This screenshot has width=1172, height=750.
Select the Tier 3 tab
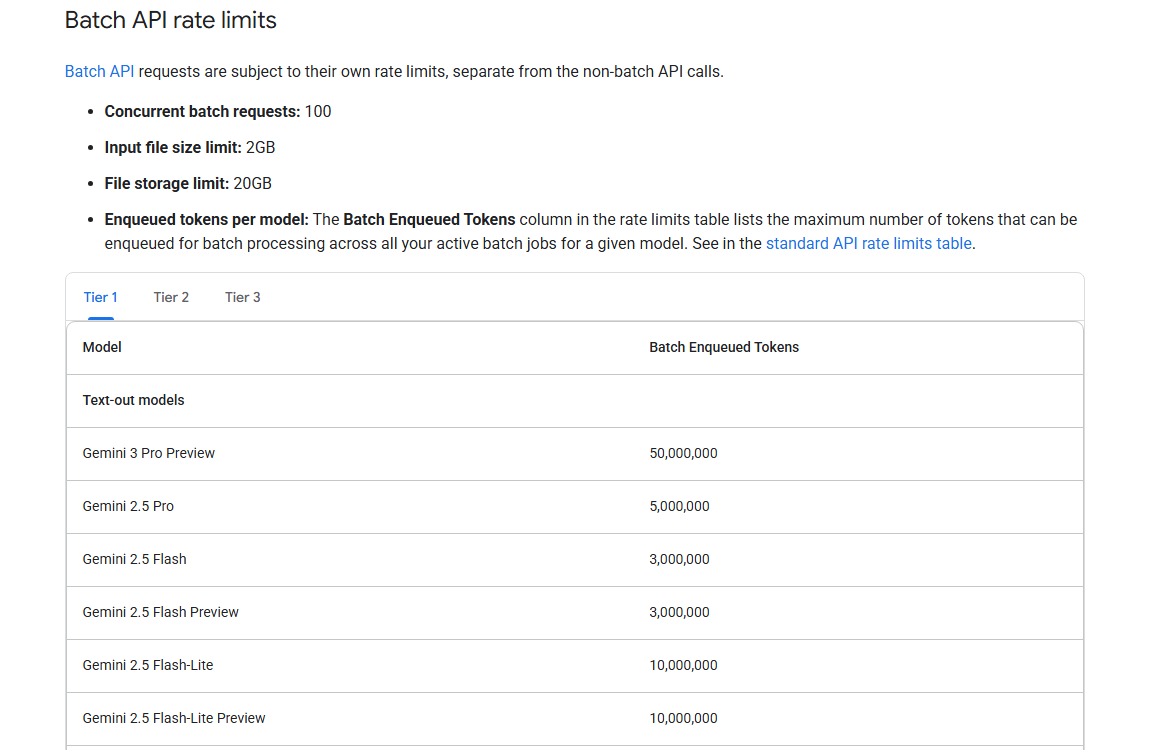pyautogui.click(x=242, y=297)
